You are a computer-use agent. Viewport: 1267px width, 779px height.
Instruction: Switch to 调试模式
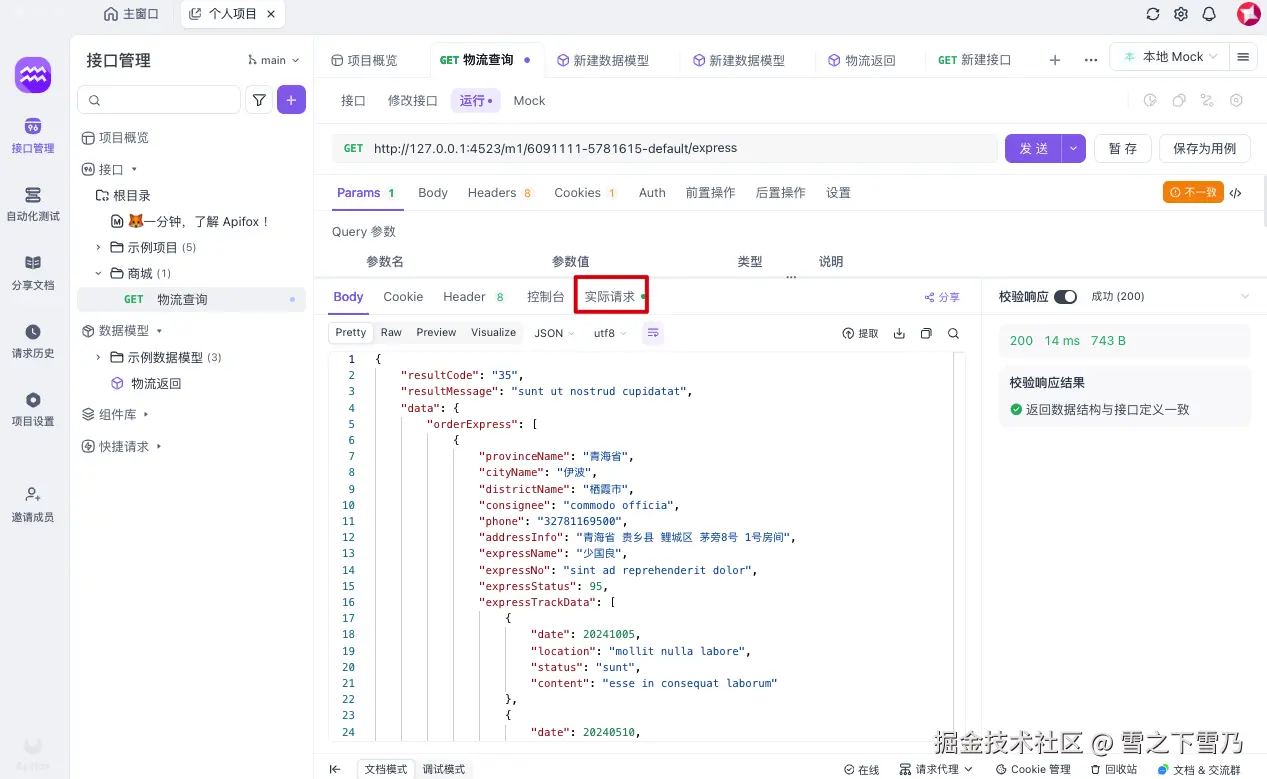click(443, 769)
